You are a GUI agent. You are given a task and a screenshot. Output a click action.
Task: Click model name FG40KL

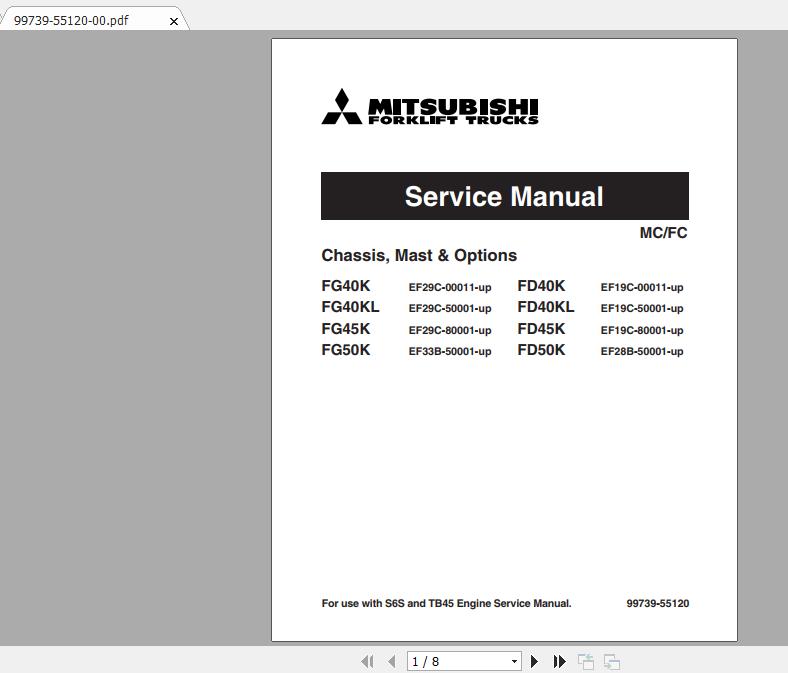350,307
